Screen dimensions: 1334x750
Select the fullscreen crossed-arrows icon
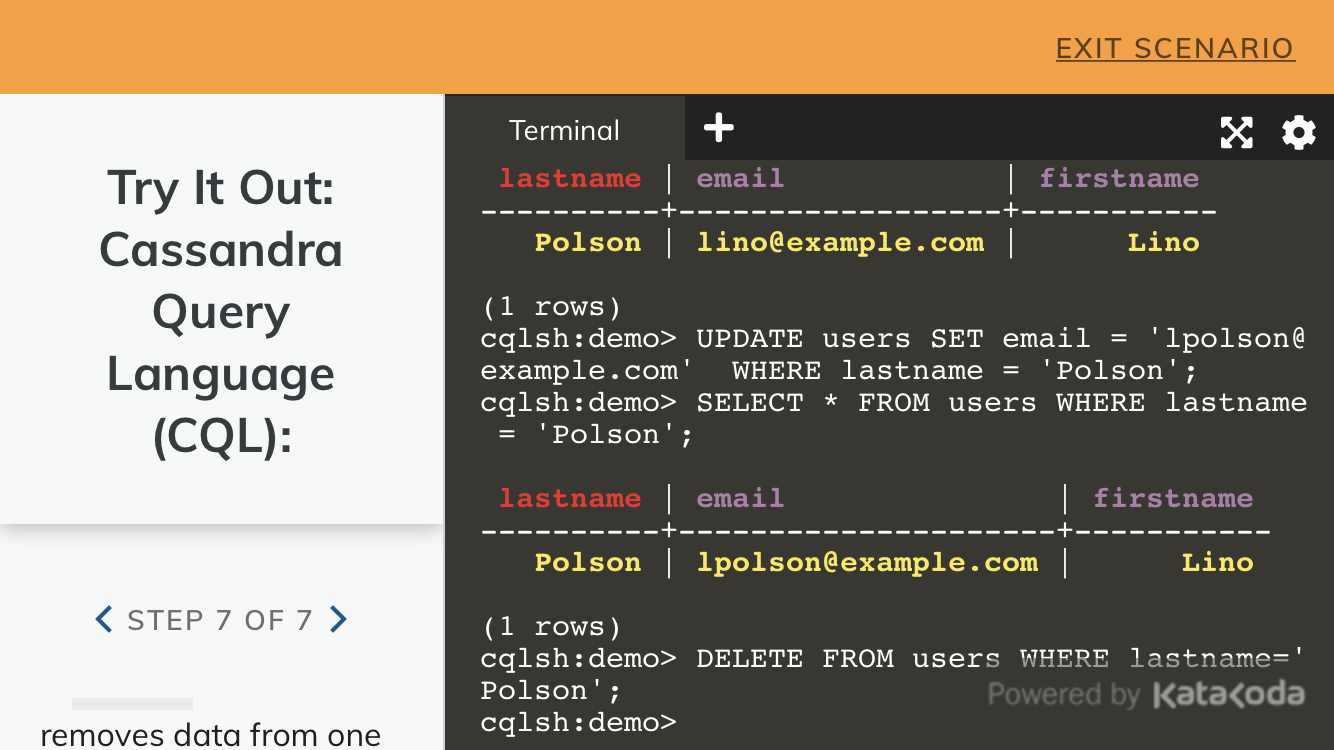pyautogui.click(x=1237, y=132)
